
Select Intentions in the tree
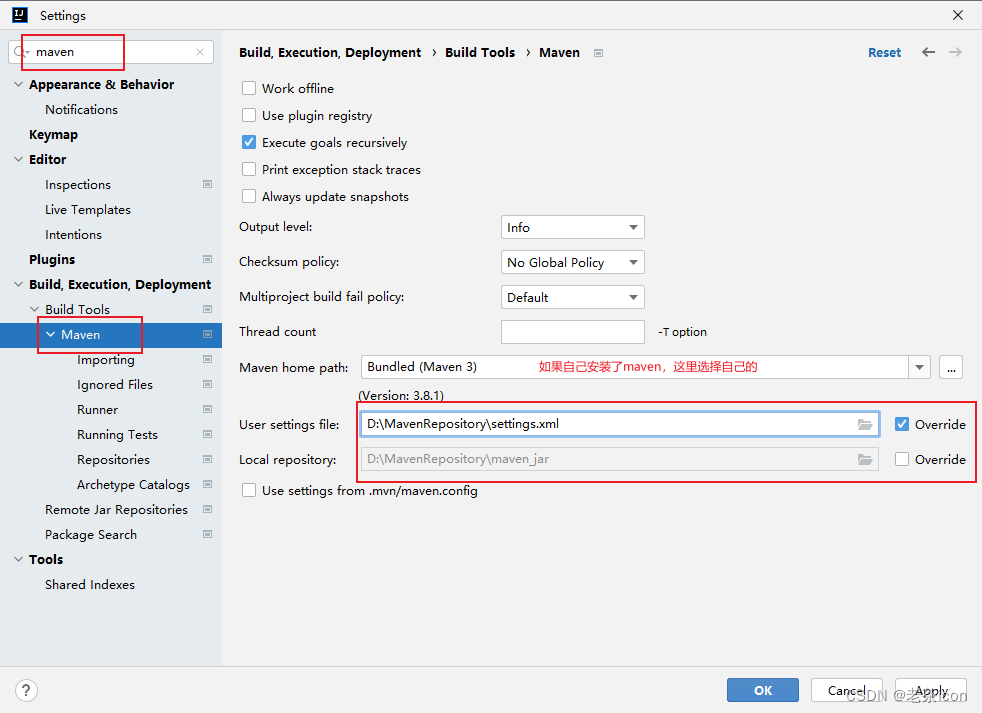coord(73,235)
